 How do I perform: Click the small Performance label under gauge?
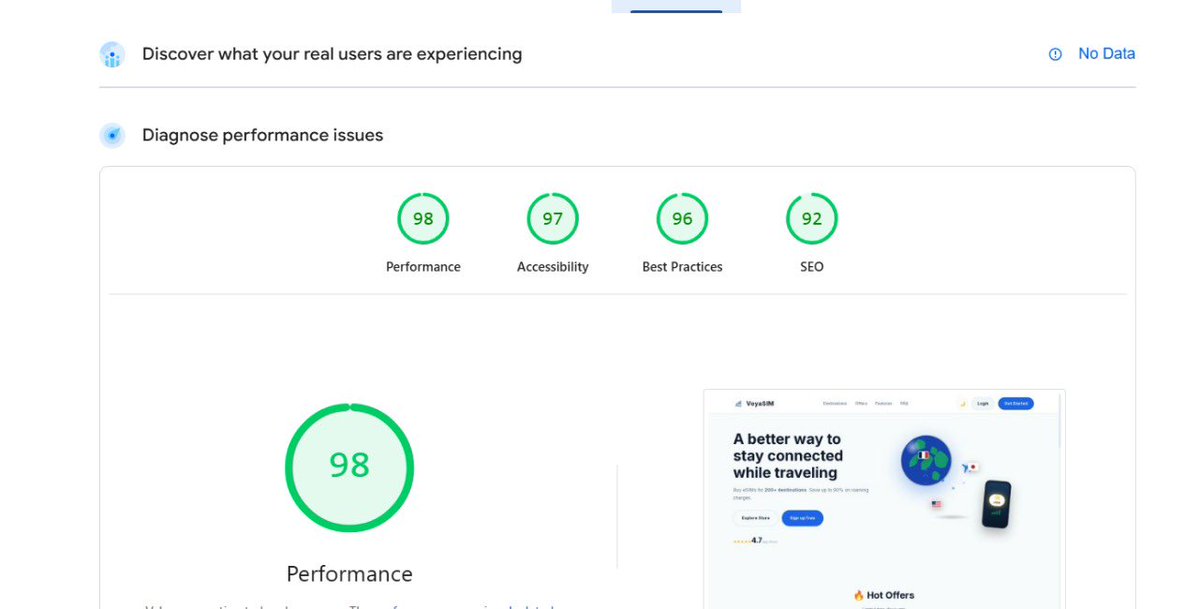pos(423,267)
